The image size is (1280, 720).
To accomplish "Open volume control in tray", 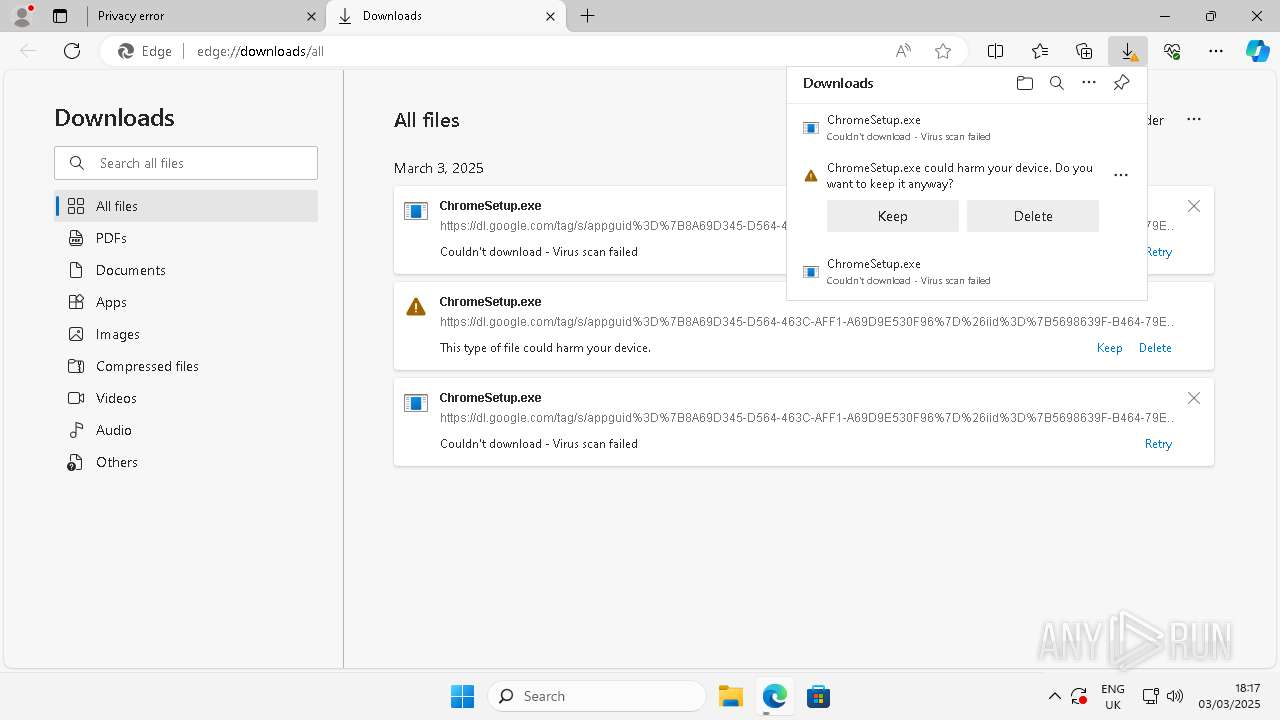I will pos(1175,696).
